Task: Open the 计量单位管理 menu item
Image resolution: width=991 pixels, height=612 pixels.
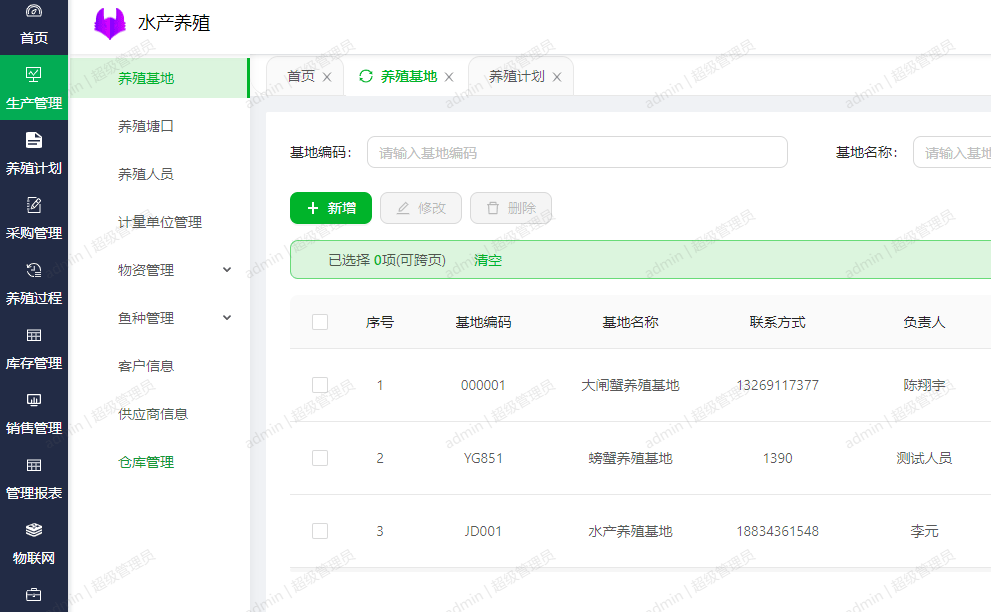Action: pos(159,222)
